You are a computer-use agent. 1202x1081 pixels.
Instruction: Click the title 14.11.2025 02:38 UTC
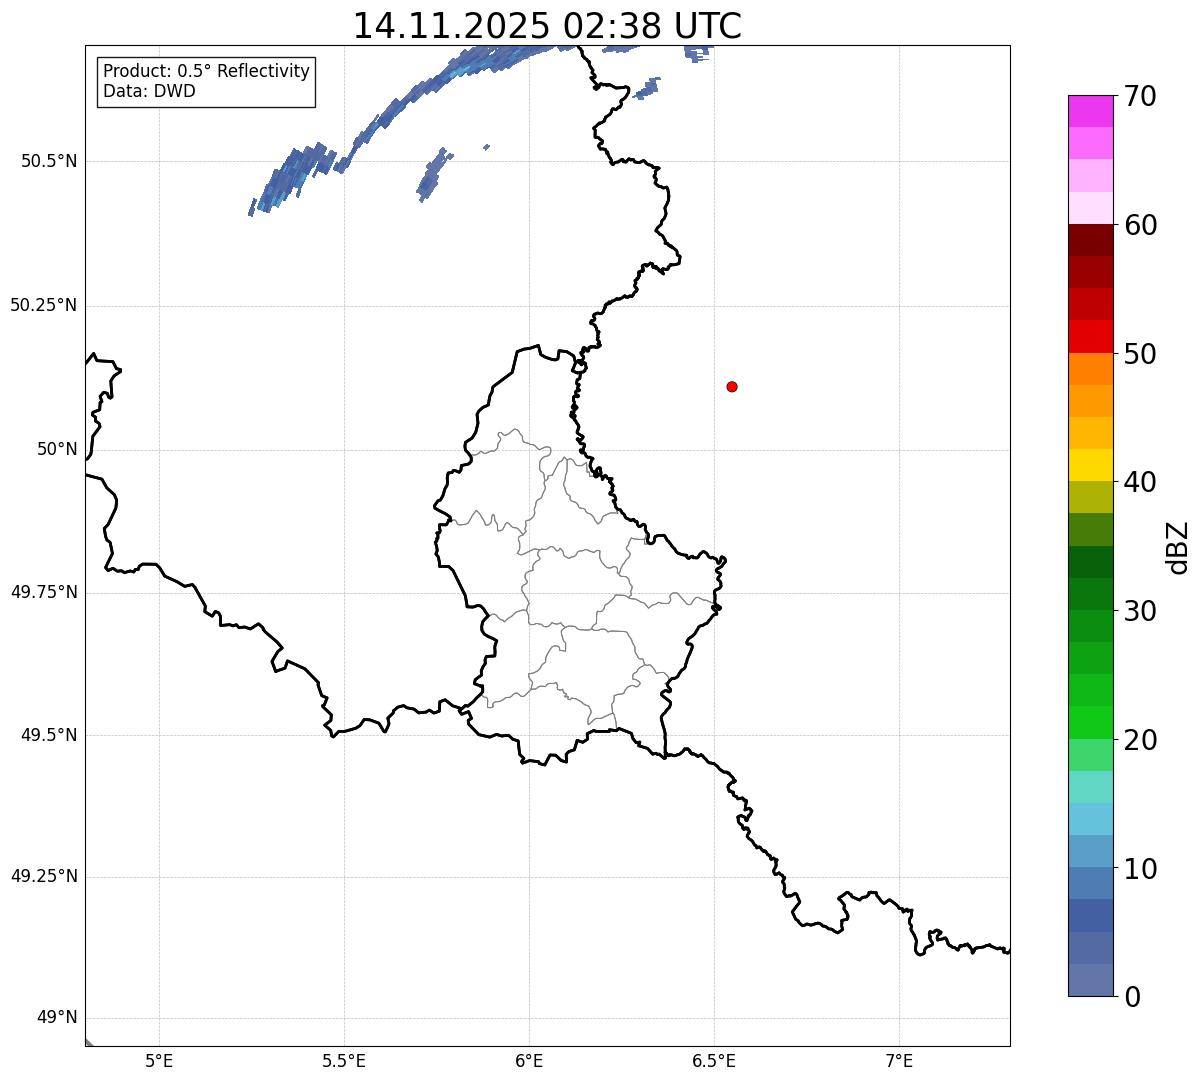tap(547, 26)
